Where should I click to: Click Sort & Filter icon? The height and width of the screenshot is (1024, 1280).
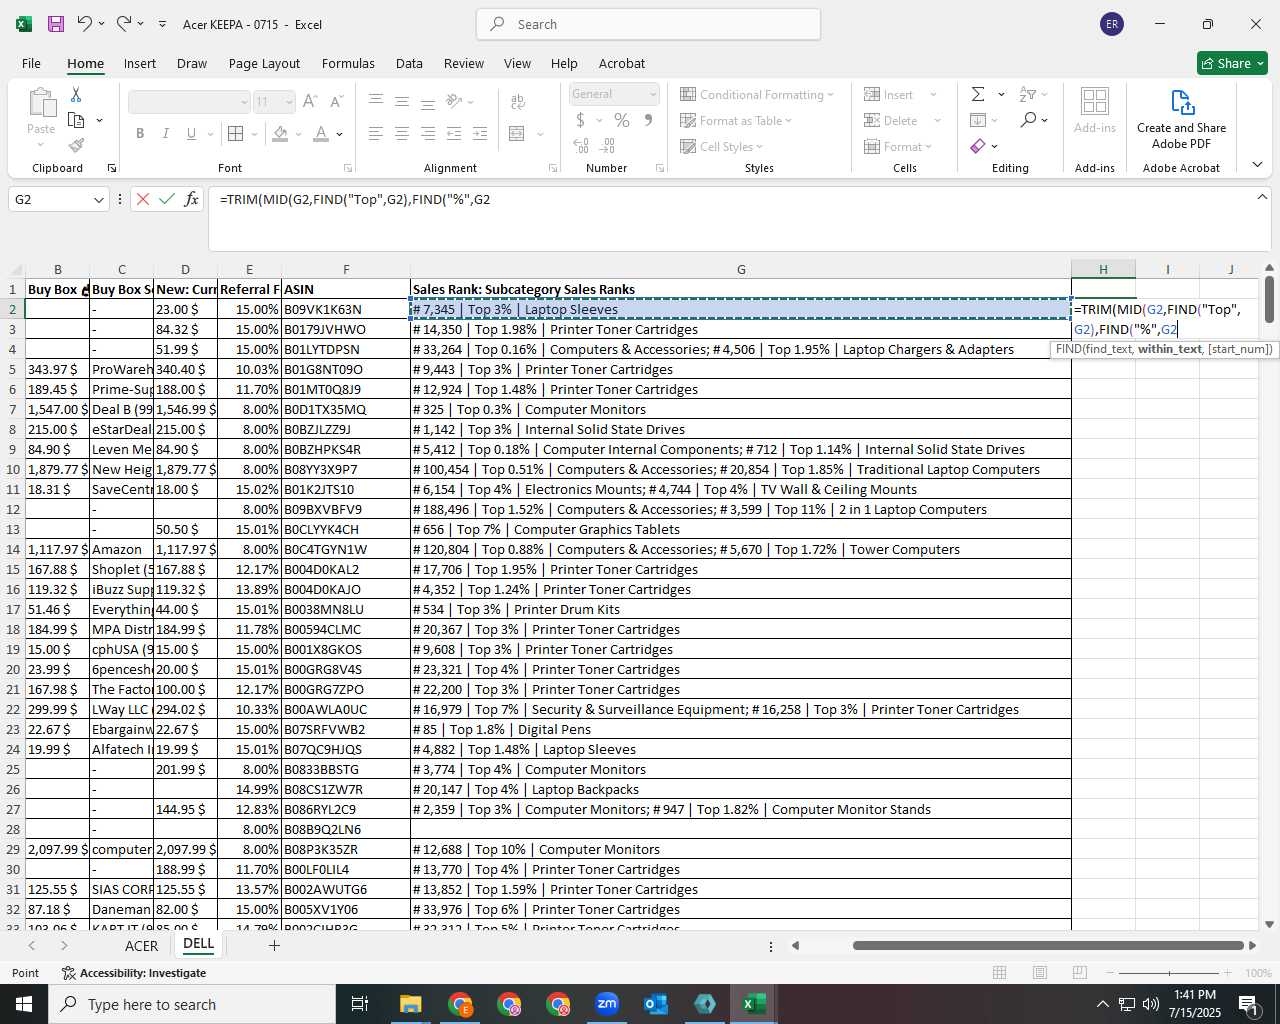point(1028,94)
